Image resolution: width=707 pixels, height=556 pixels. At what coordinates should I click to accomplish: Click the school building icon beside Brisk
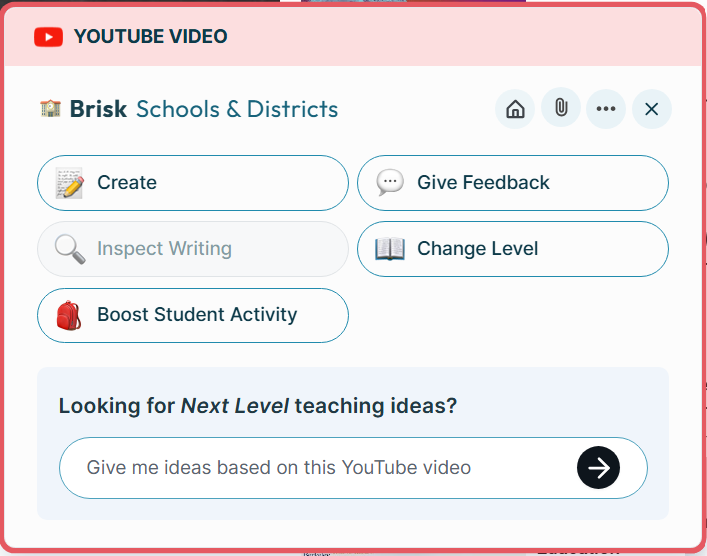point(50,108)
